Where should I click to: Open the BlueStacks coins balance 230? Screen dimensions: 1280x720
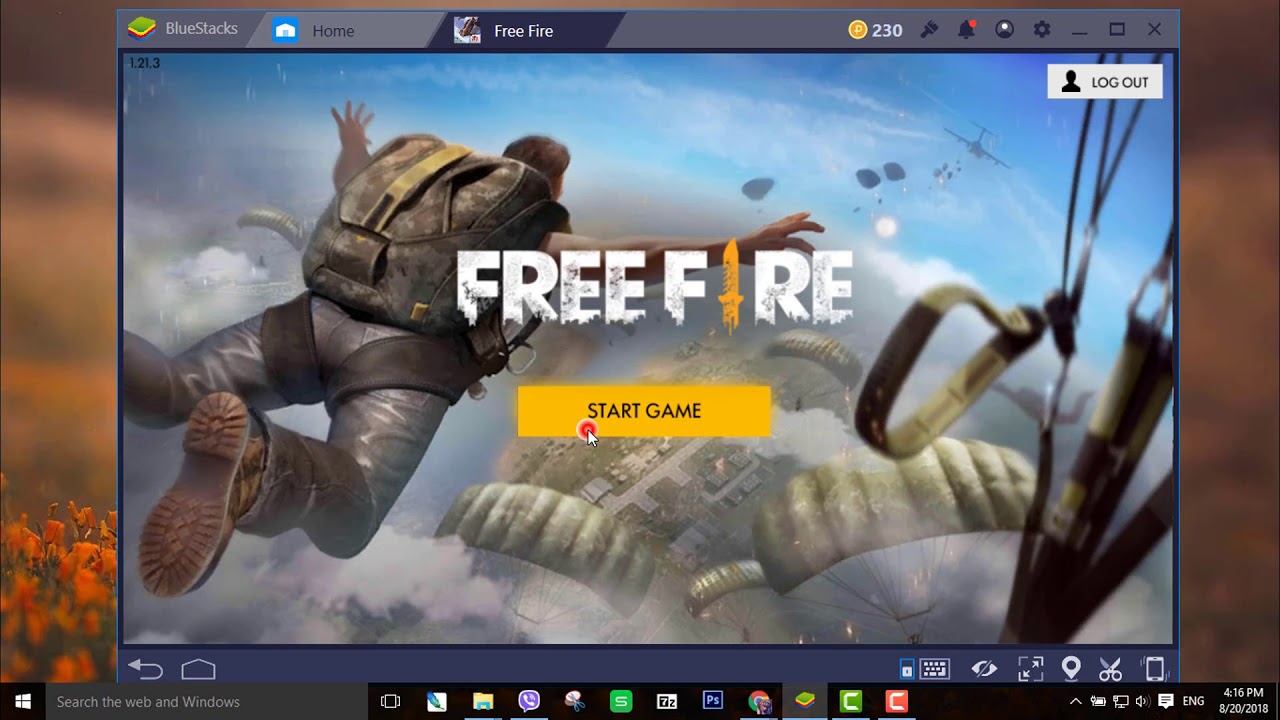coord(875,30)
